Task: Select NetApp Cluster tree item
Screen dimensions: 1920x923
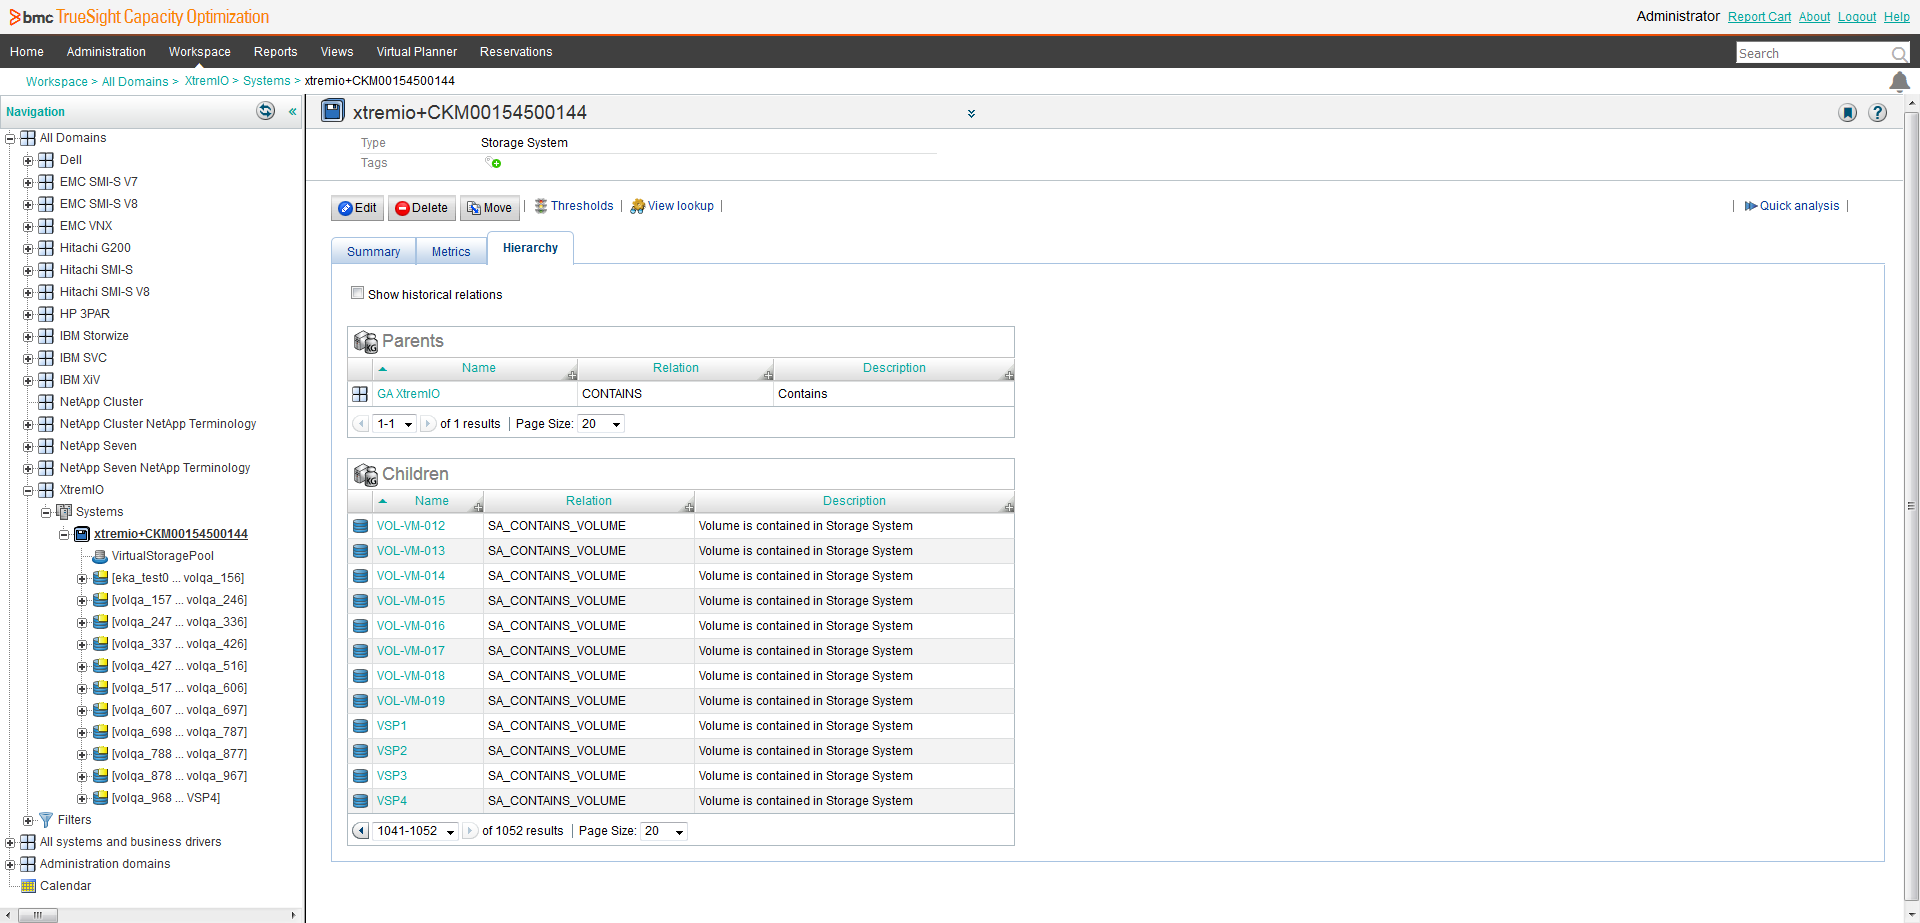Action: pyautogui.click(x=101, y=402)
